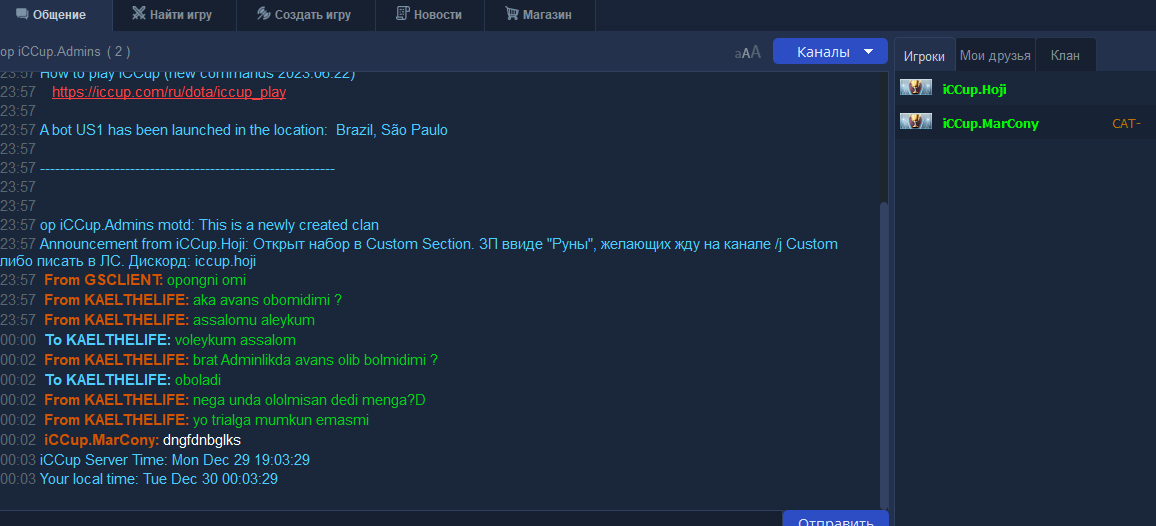Click iCCup.Hoji's trophy rank badge
The image size is (1156, 526).
[x=916, y=89]
